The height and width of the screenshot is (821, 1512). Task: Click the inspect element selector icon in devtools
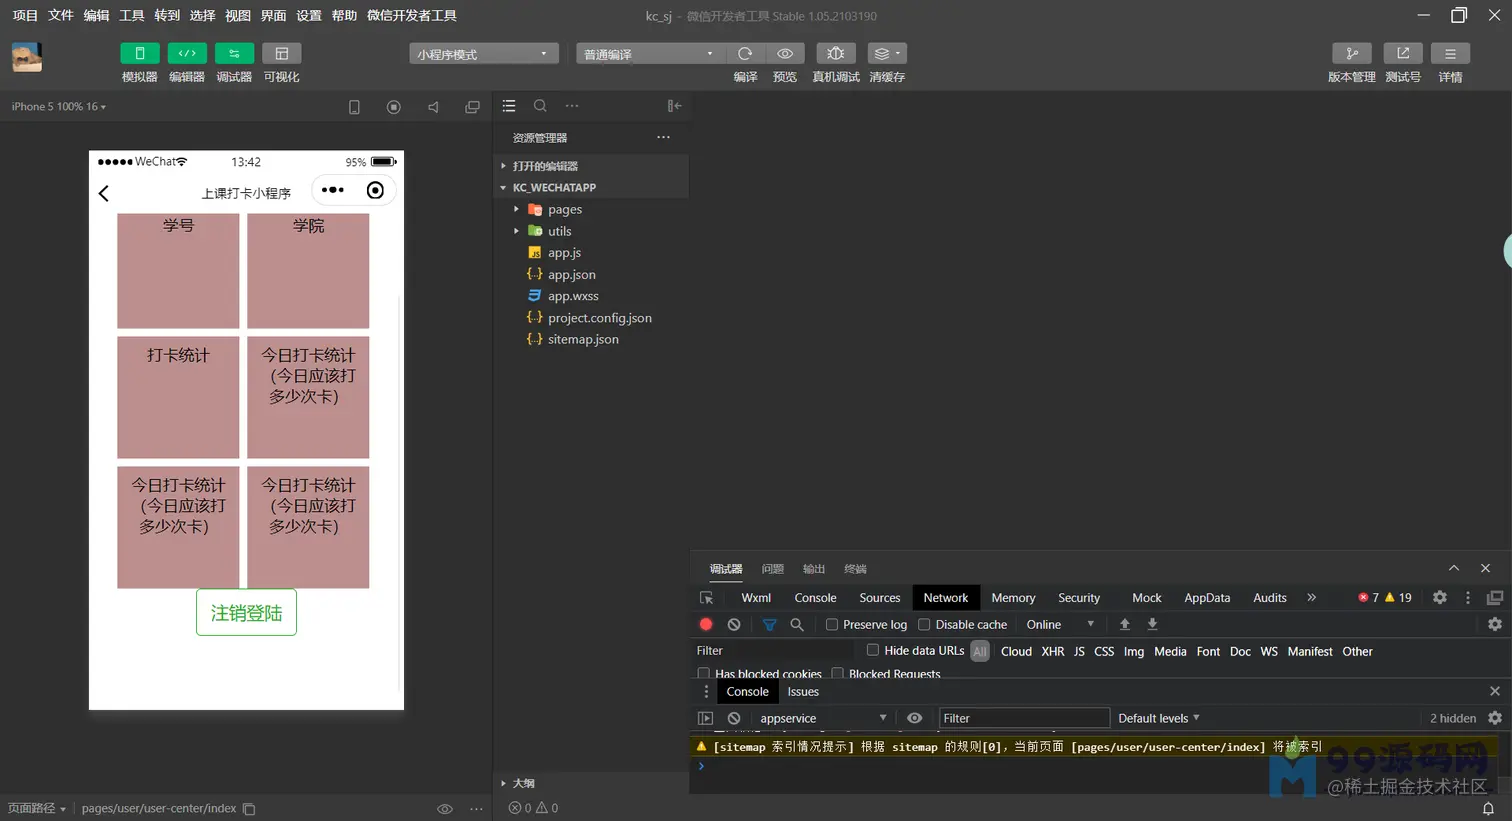(706, 598)
